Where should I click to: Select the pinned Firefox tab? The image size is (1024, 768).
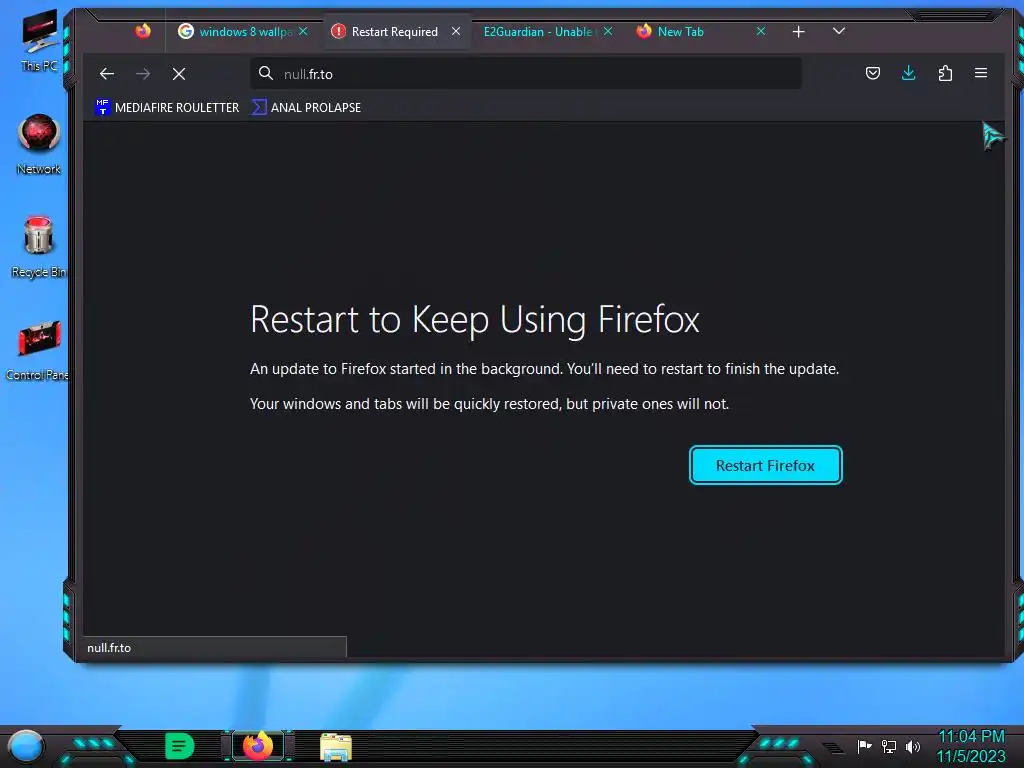click(143, 31)
